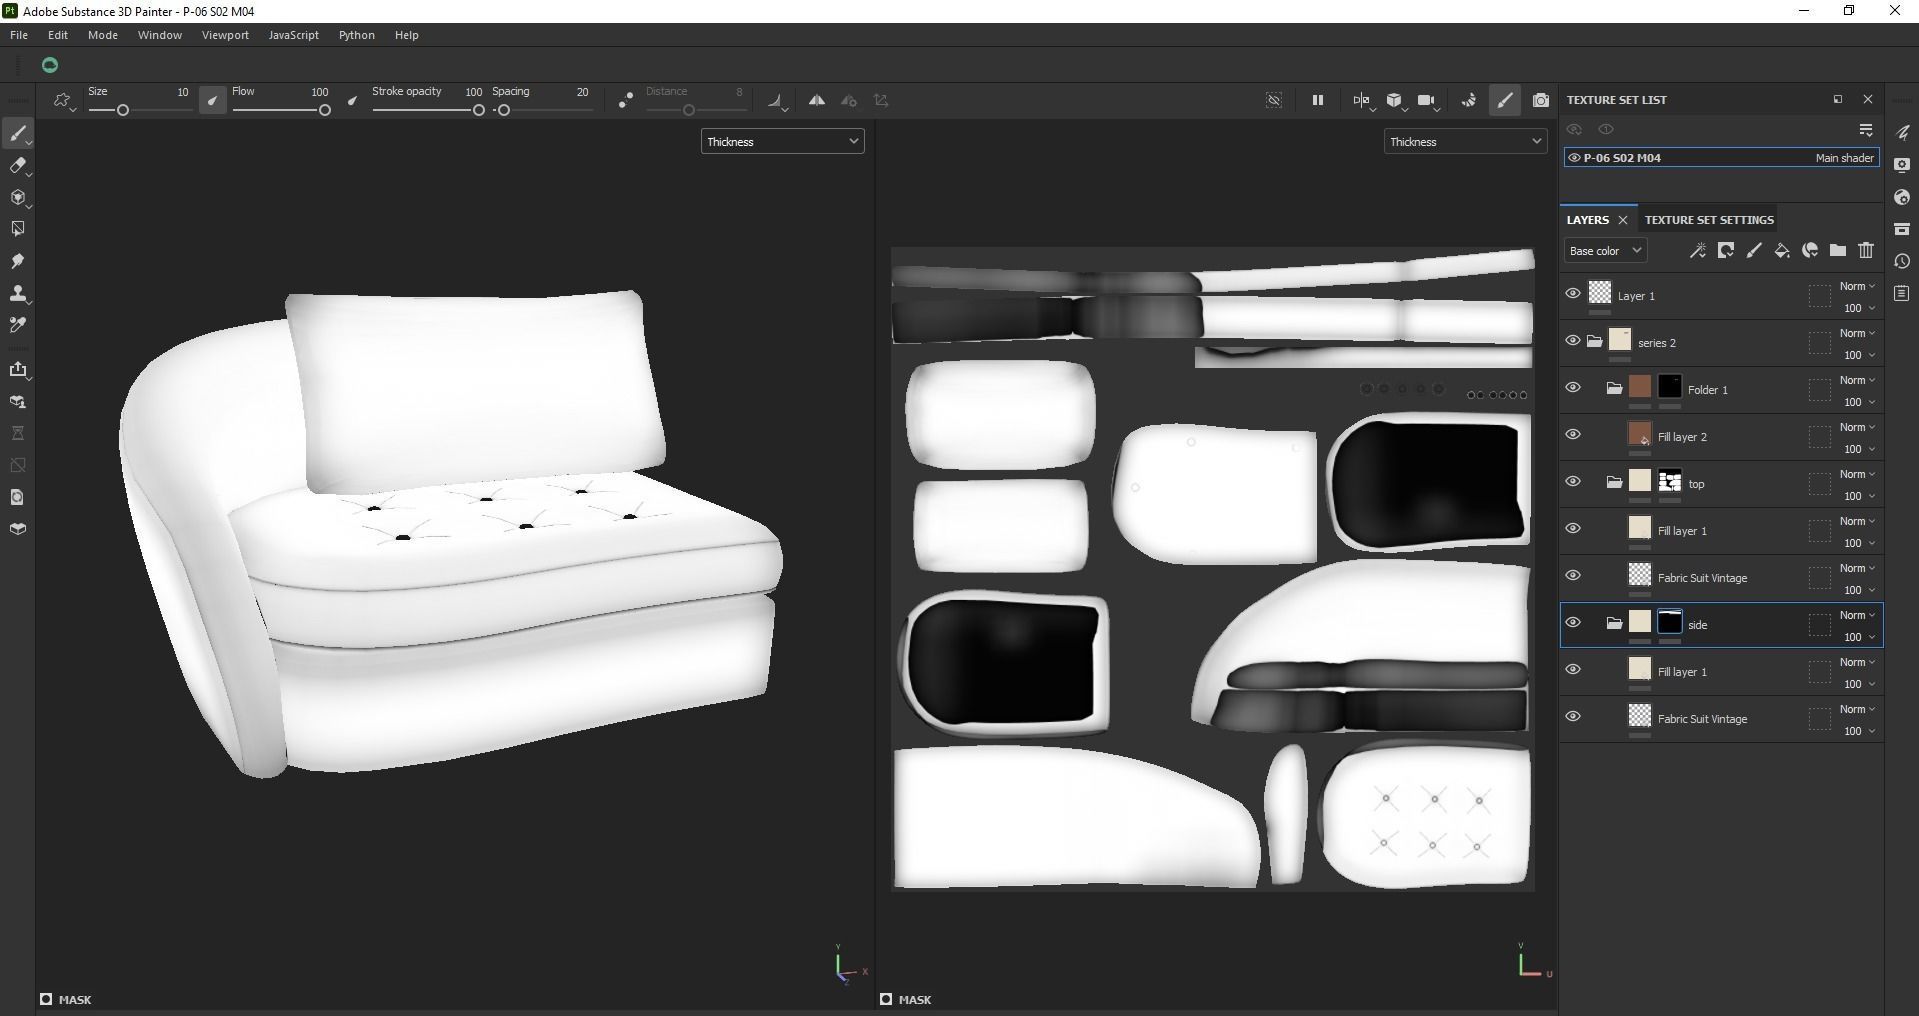1919x1016 pixels.
Task: Add a mask to the layer
Action: 1726,251
